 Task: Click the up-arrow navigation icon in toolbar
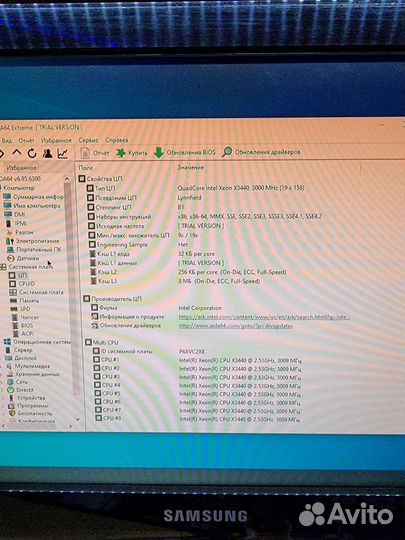pos(17,153)
